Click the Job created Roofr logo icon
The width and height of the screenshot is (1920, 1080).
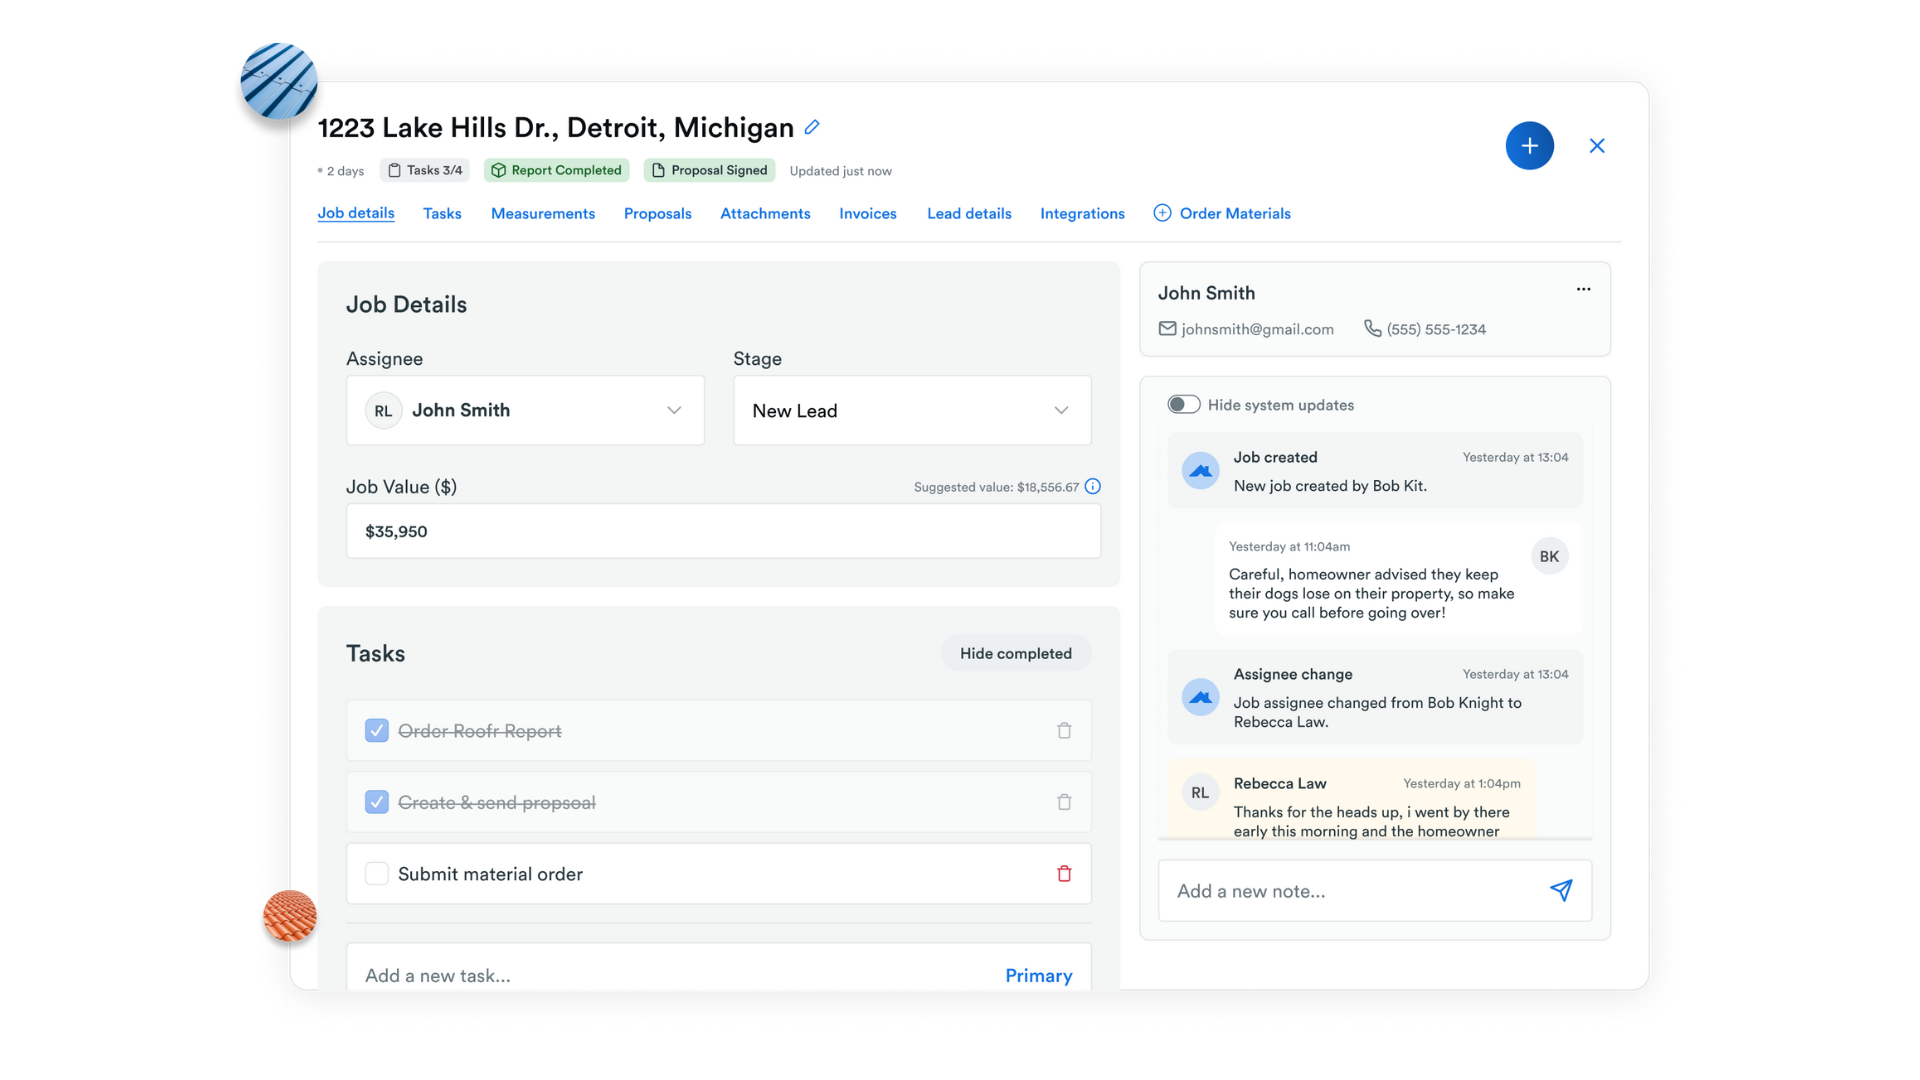[x=1200, y=471]
